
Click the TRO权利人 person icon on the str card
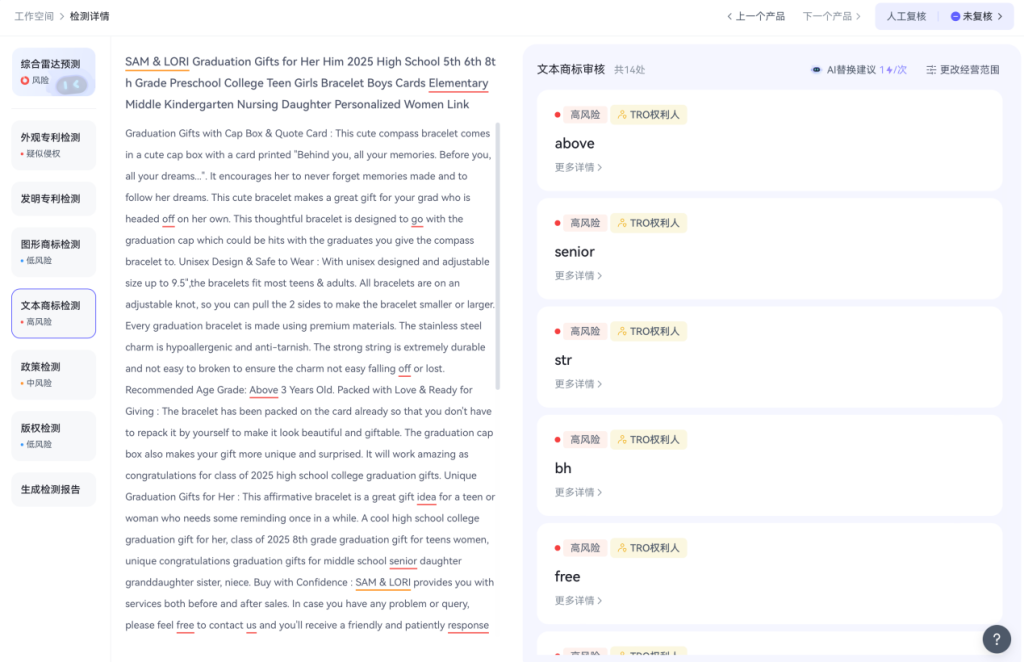coord(622,332)
